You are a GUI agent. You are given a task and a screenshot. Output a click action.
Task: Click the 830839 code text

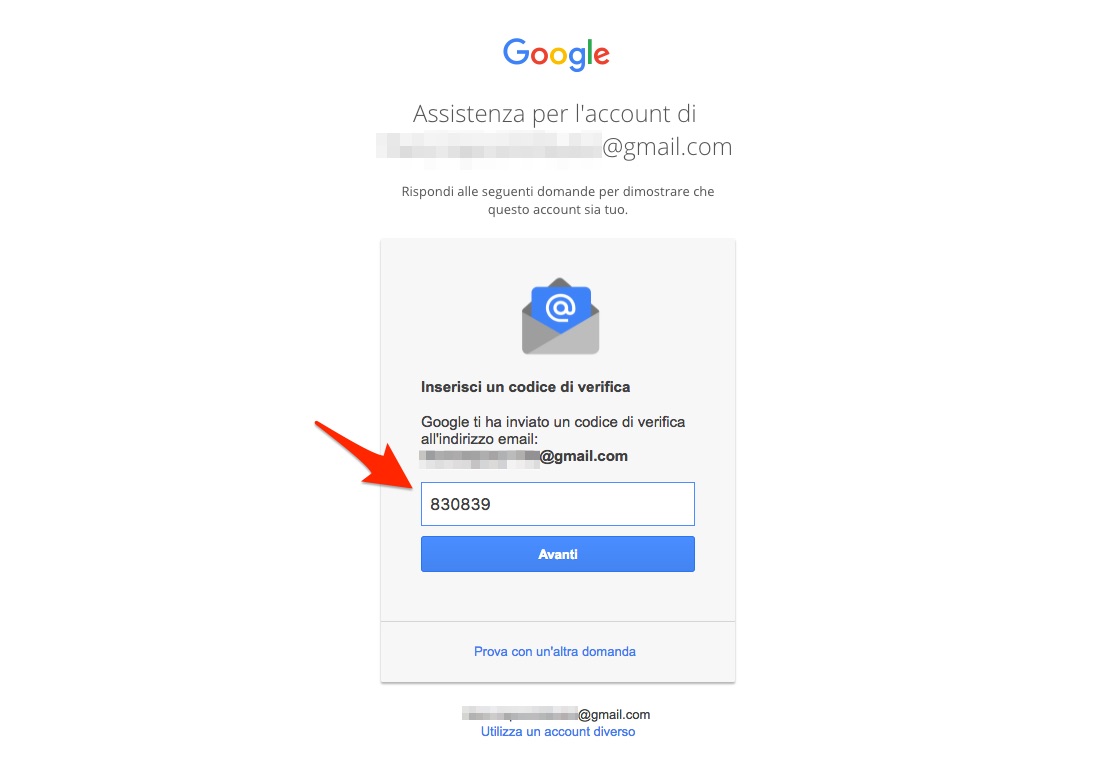point(460,505)
